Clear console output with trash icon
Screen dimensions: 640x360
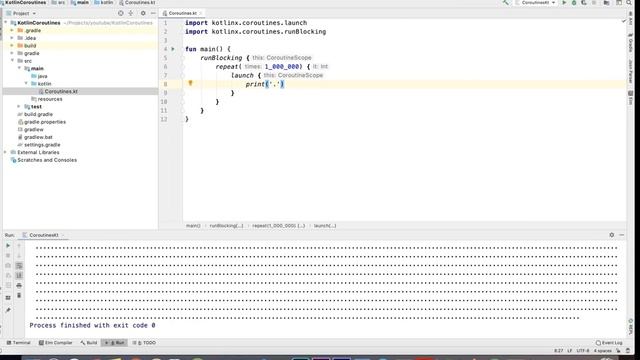(19, 296)
